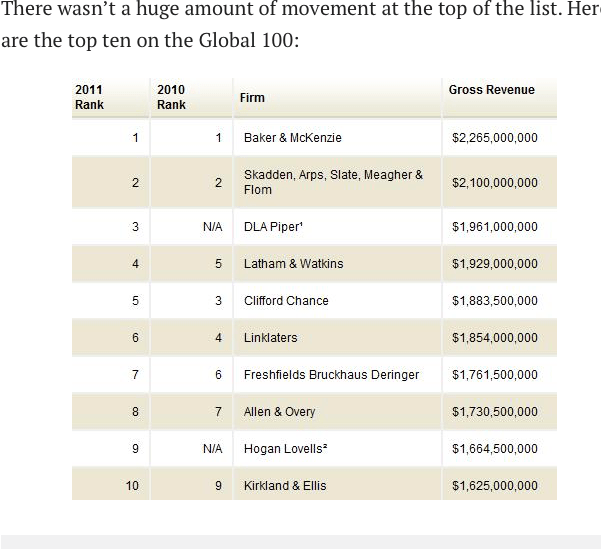Click the DLA Piper firm name
Viewport: 601px width, 549px height.
pyautogui.click(x=272, y=227)
